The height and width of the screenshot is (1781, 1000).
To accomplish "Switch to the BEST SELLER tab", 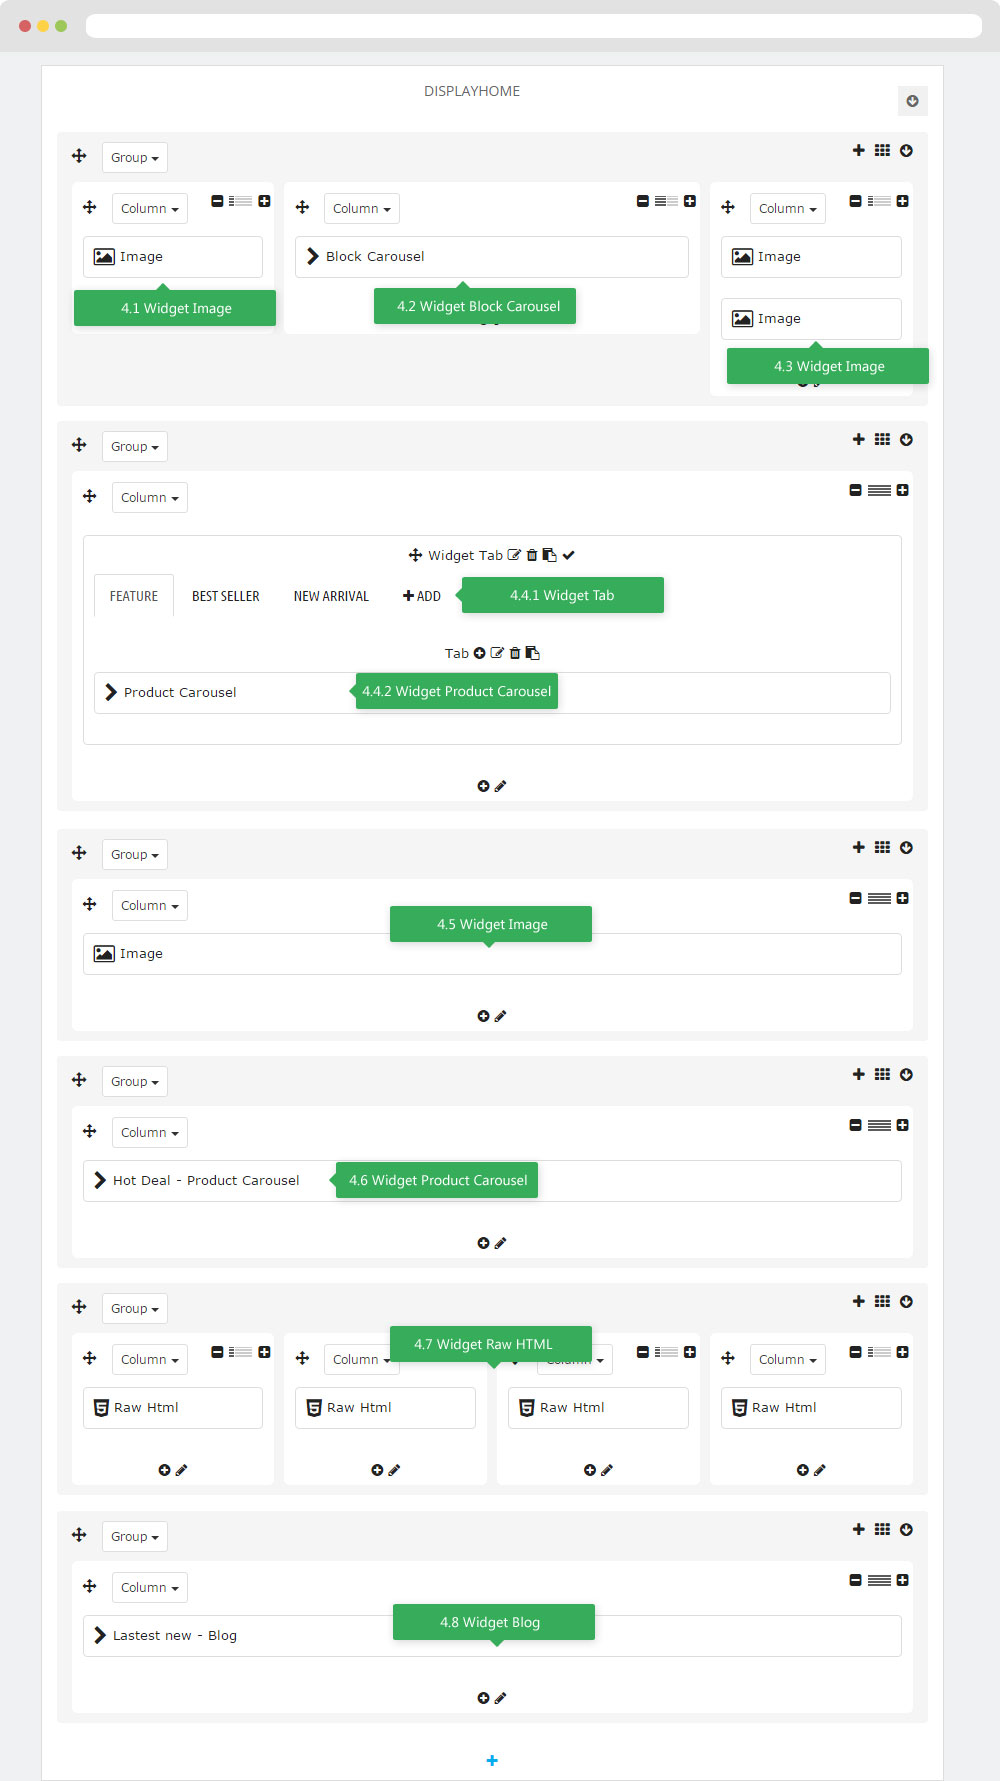I will (226, 596).
